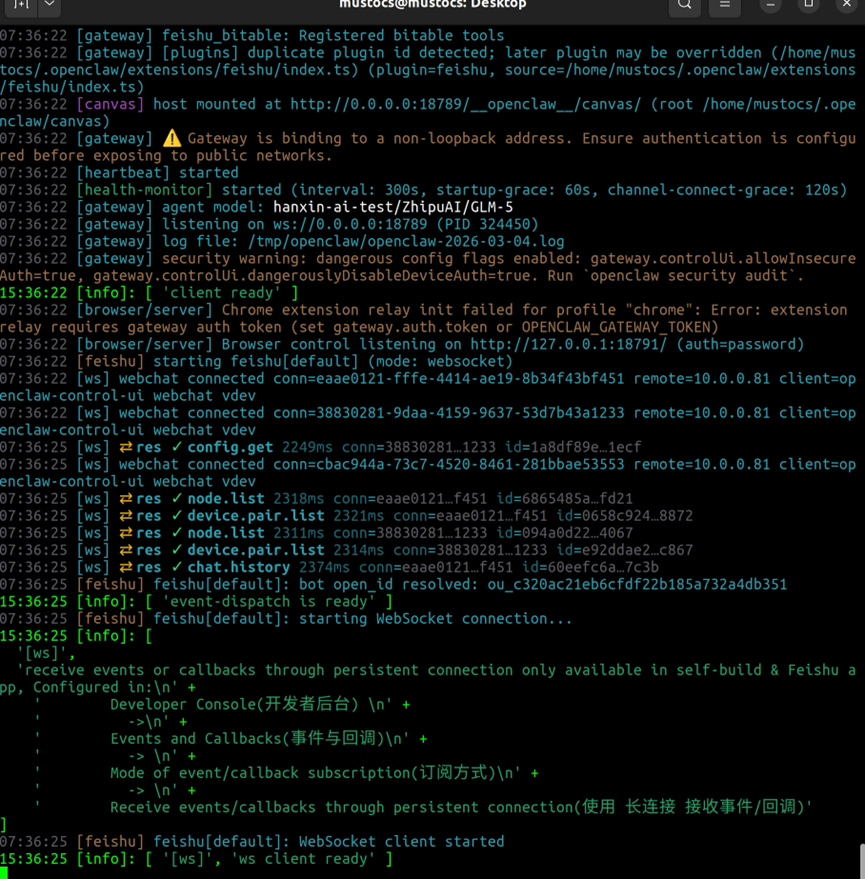Click the chat.history method name
This screenshot has width=865, height=879.
tap(239, 567)
